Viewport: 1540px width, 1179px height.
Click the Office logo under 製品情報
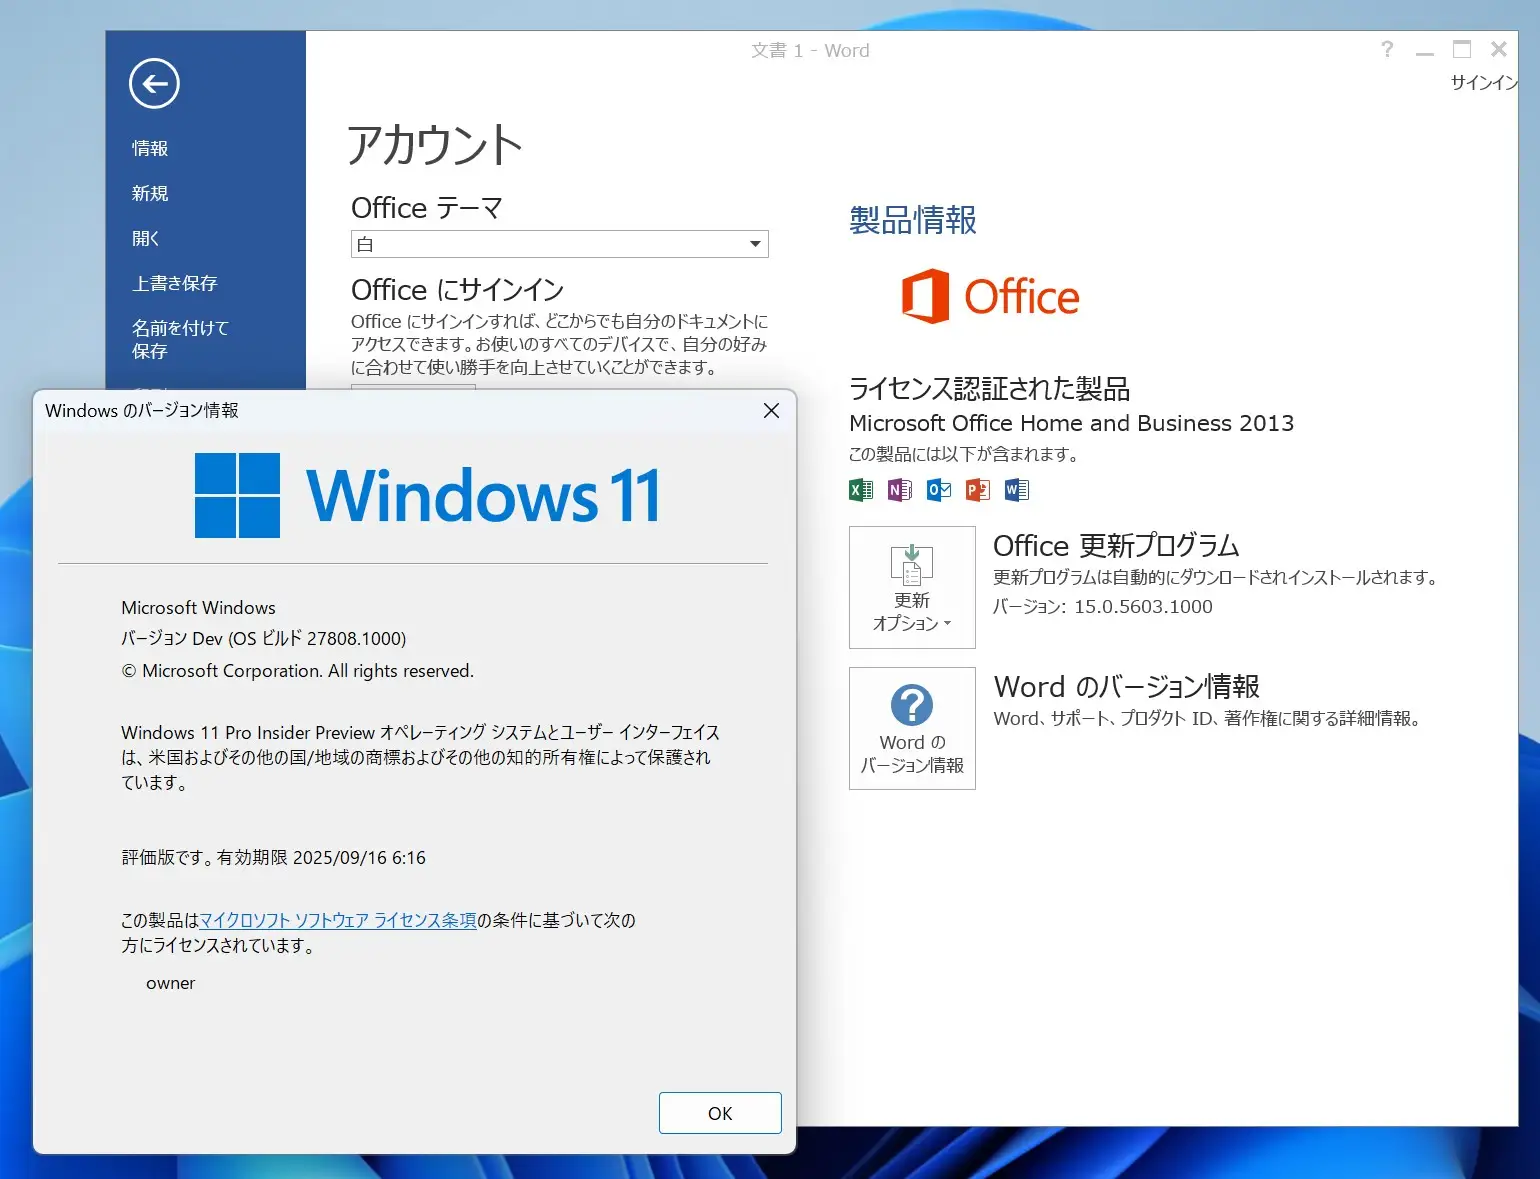pos(992,297)
